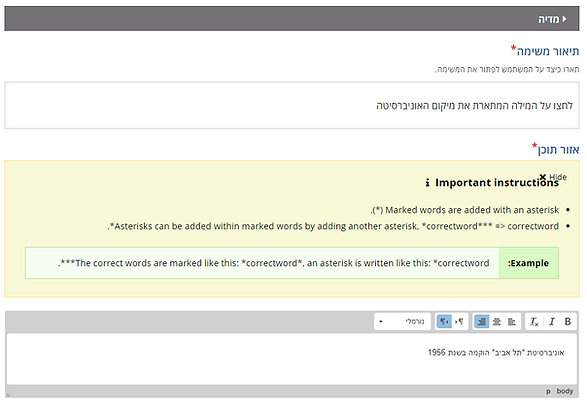Open the נורמלי paragraph format dropdown
Viewport: 587px width, 407px height.
(x=402, y=322)
